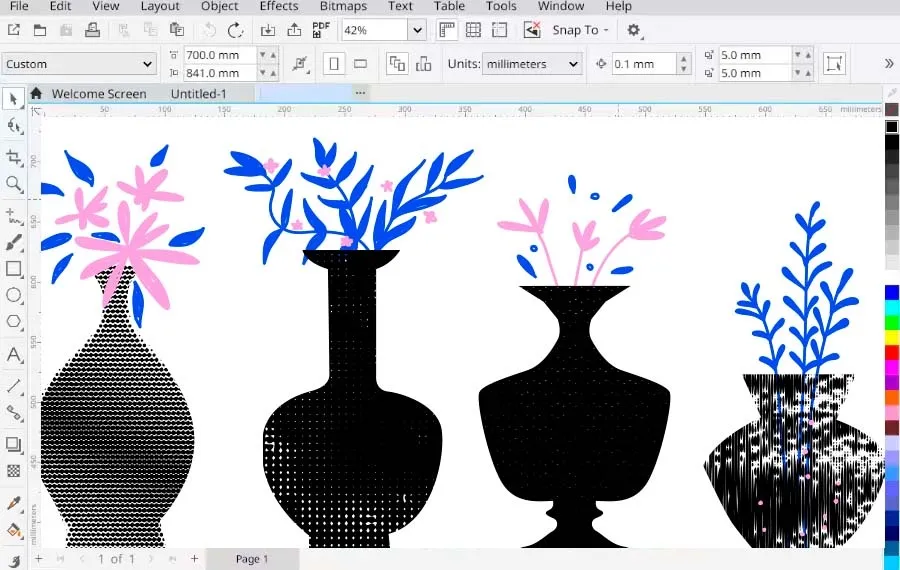Open the Bitmaps menu
The height and width of the screenshot is (570, 900).
(343, 6)
